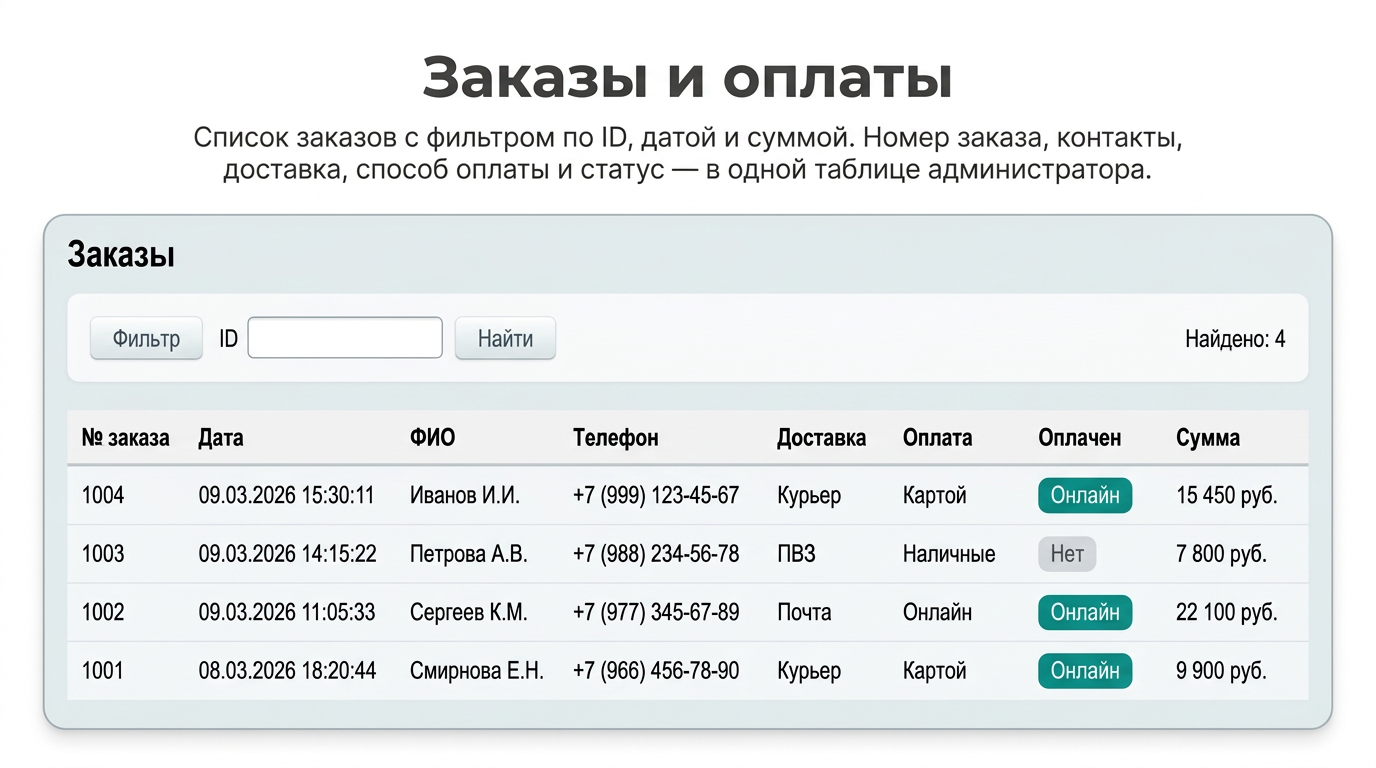Click the № заказа column header

(x=126, y=438)
